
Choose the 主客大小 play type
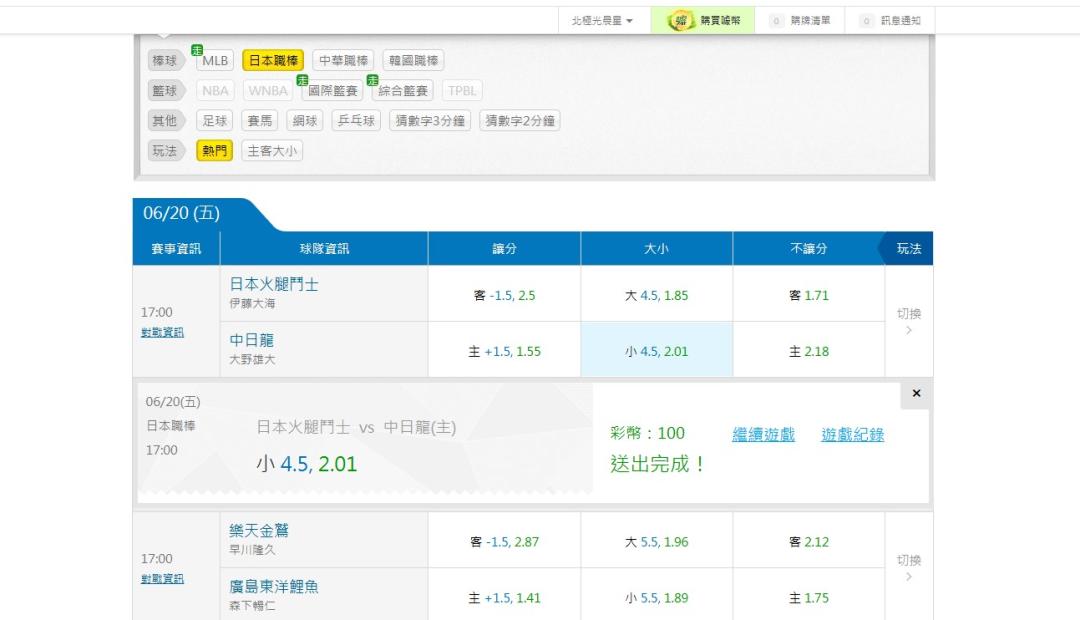click(272, 151)
